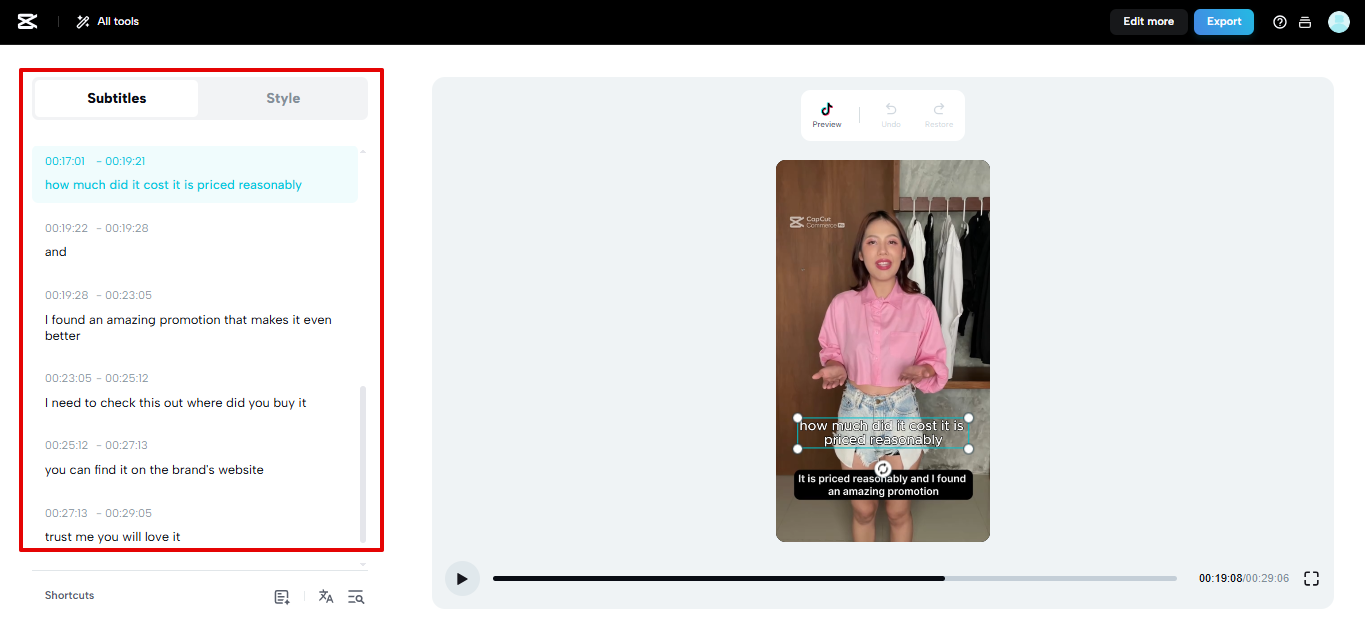The height and width of the screenshot is (640, 1365).
Task: Click the Export button
Action: (1223, 21)
